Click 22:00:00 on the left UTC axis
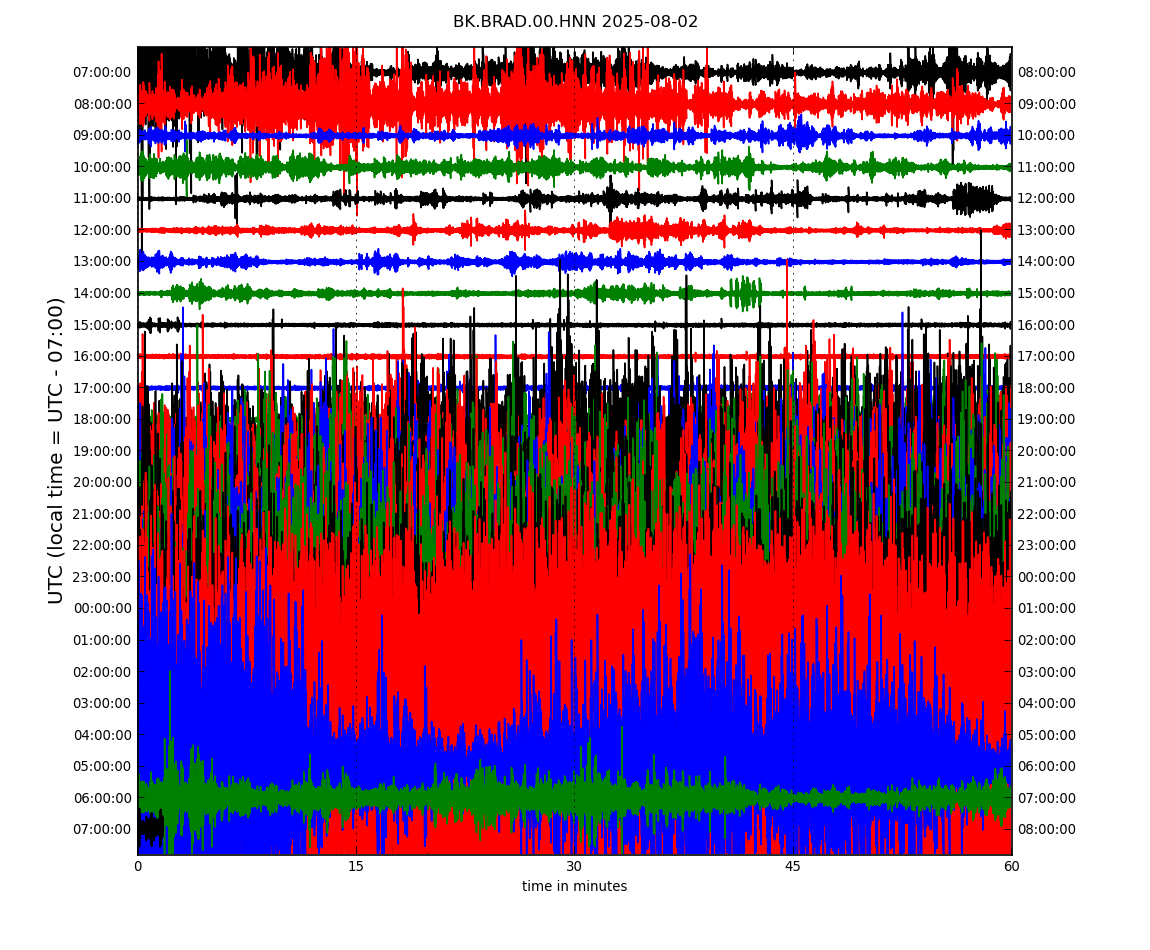 click(x=102, y=545)
